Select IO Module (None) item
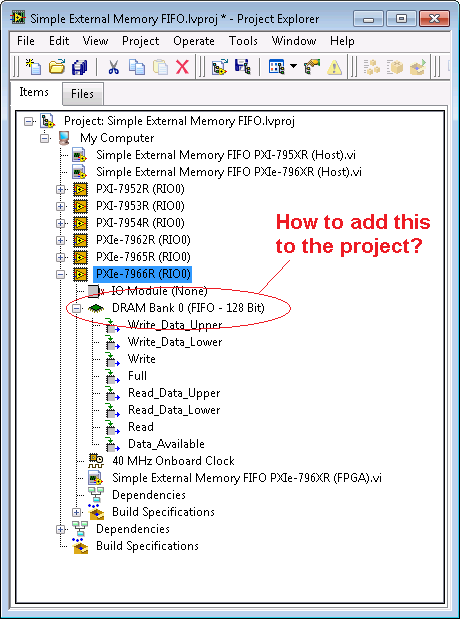 click(159, 291)
